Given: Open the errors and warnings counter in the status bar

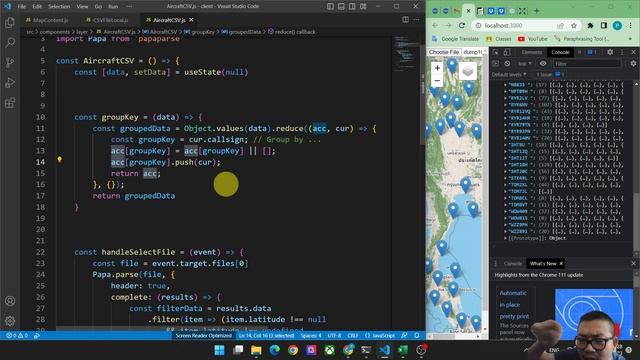Looking at the screenshot, I should tap(17, 336).
